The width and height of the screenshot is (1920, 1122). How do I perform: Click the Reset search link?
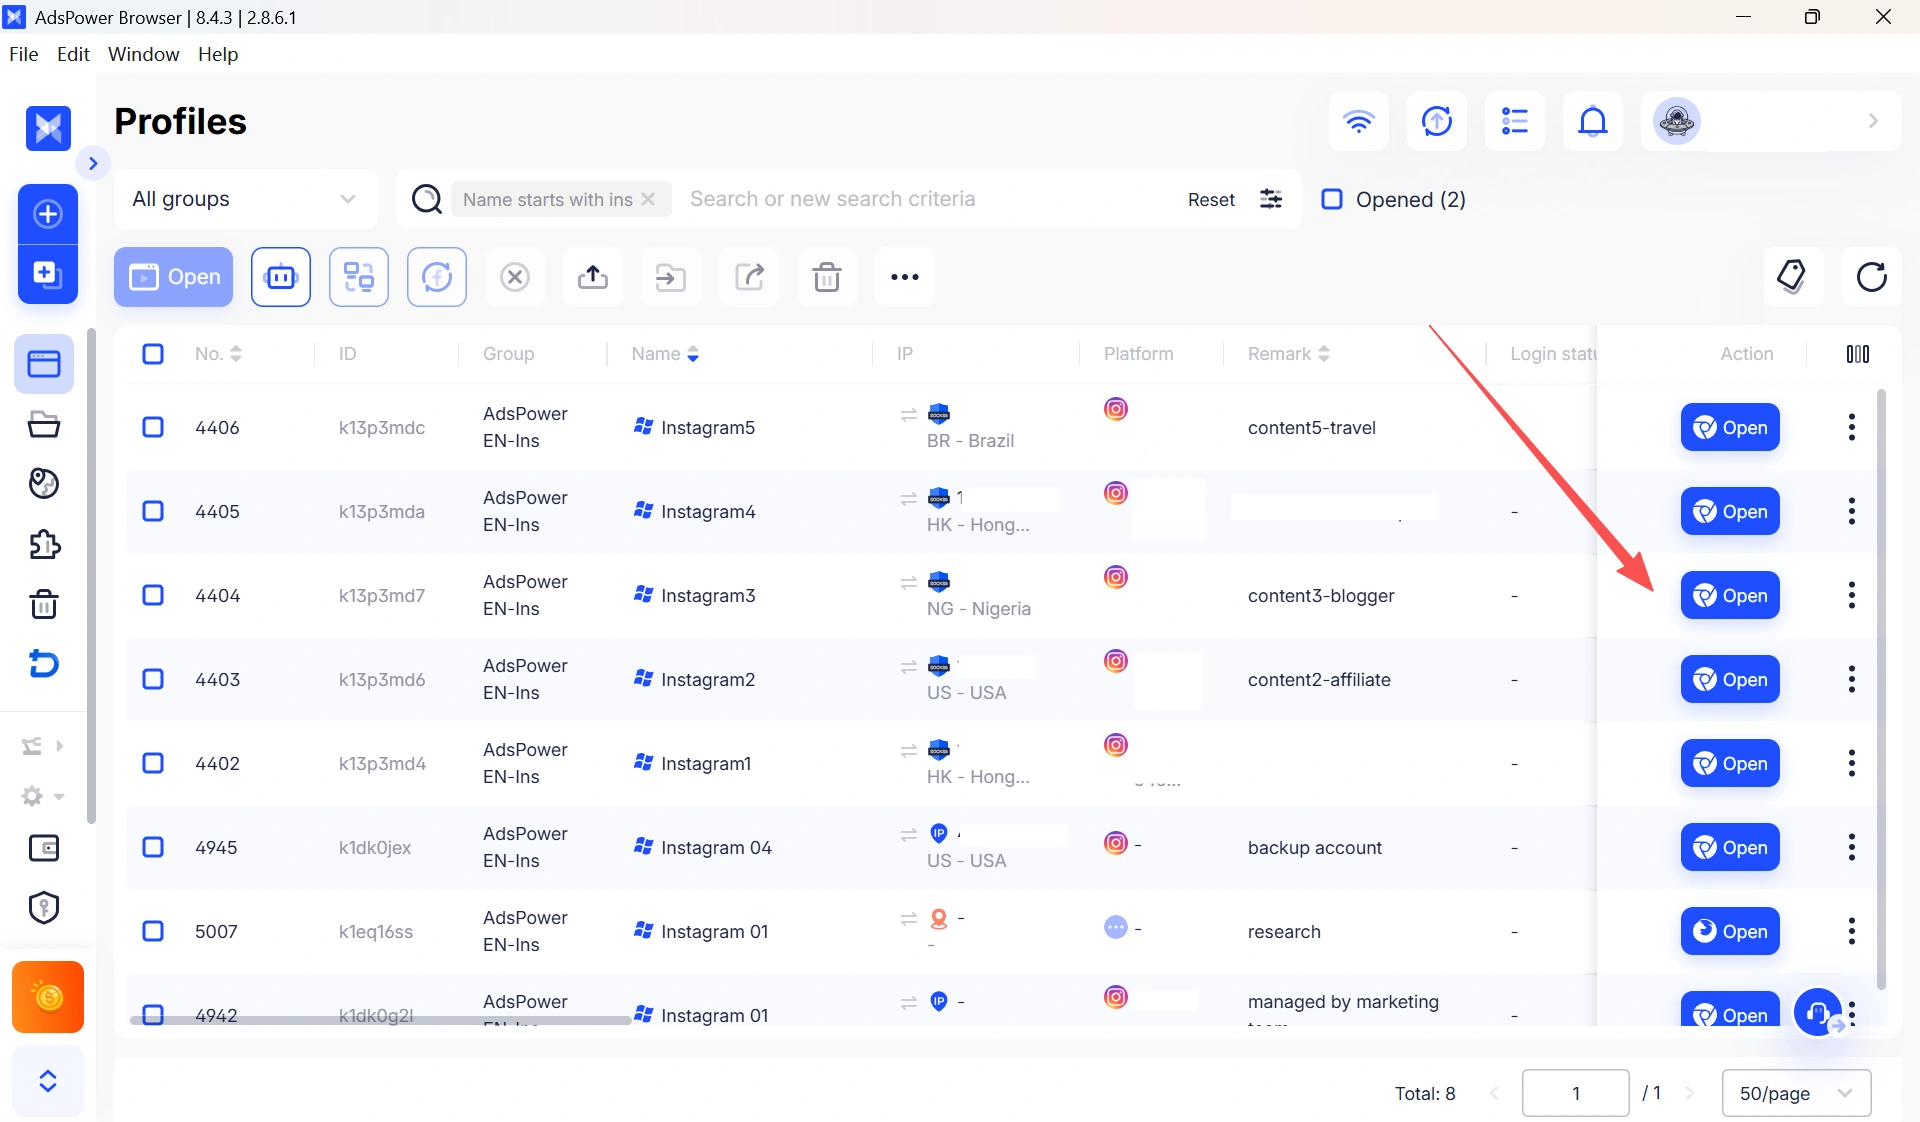pos(1211,199)
